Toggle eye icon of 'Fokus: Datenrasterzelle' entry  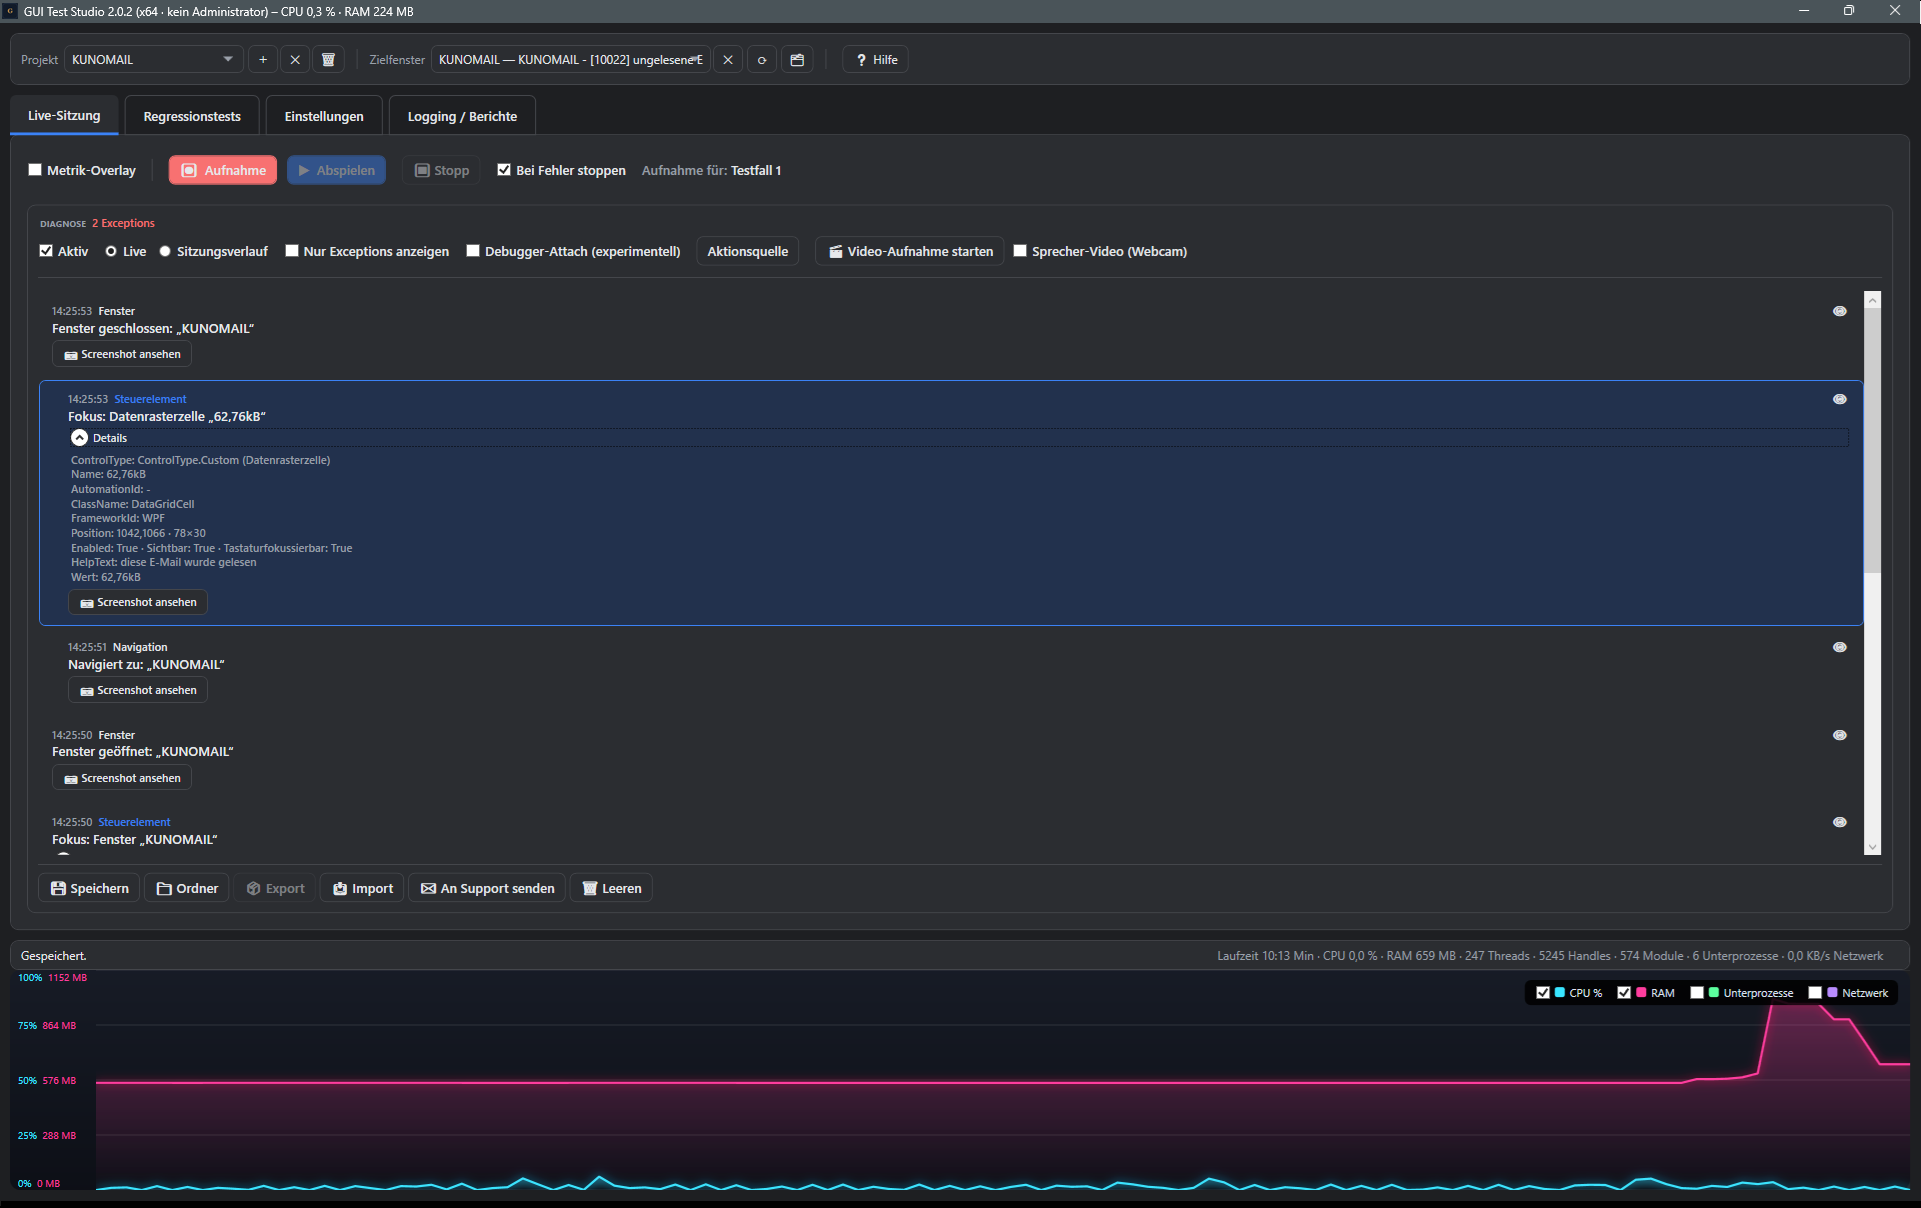pyautogui.click(x=1839, y=399)
